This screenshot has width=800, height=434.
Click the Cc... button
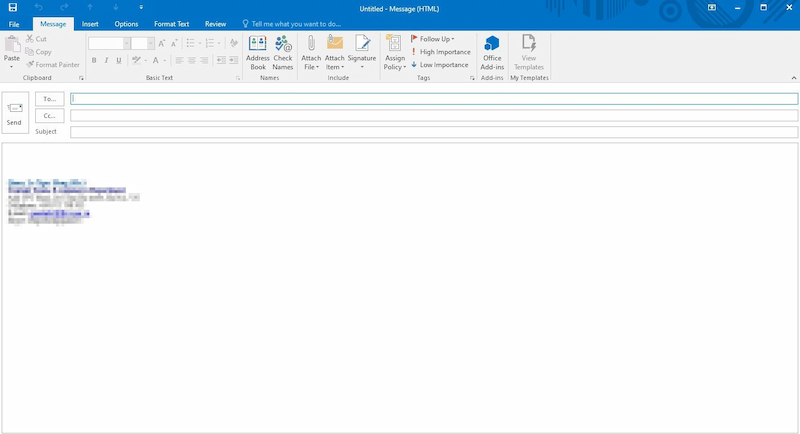(x=50, y=116)
